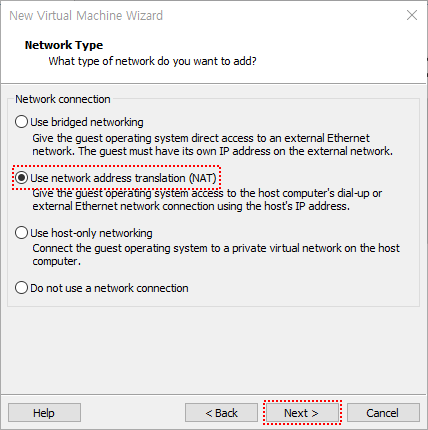
Task: Go to previous step with Back button
Action: pos(221,413)
